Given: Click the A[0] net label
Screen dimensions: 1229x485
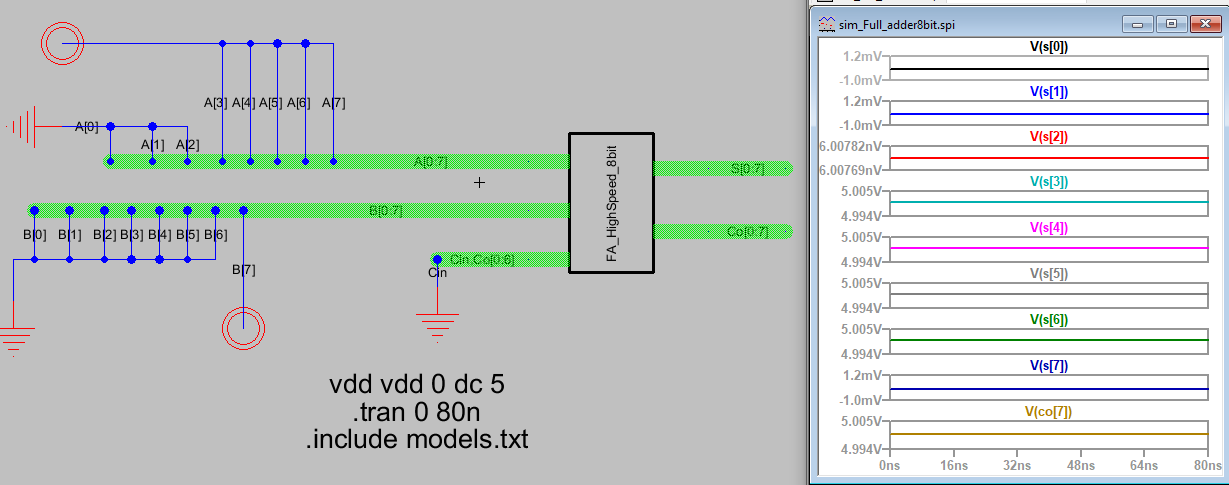Looking at the screenshot, I should [87, 127].
